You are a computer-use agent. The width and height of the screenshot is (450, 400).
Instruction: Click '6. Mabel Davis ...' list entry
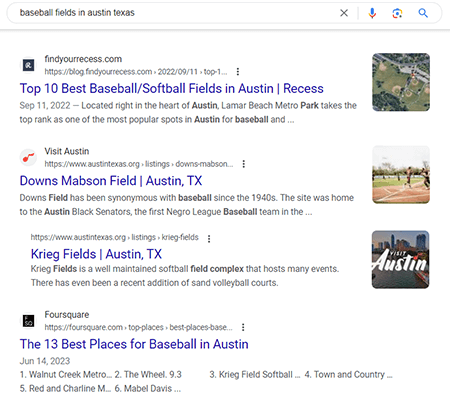point(148,389)
